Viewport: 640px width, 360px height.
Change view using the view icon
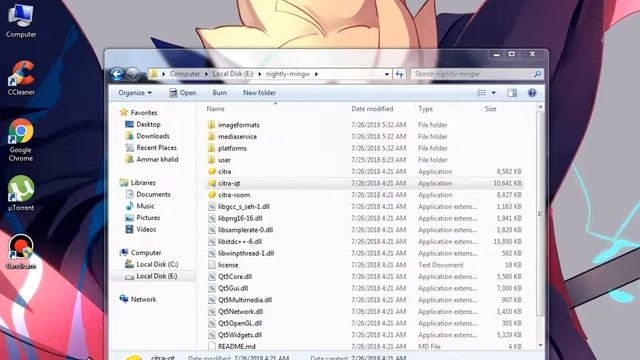[x=482, y=93]
